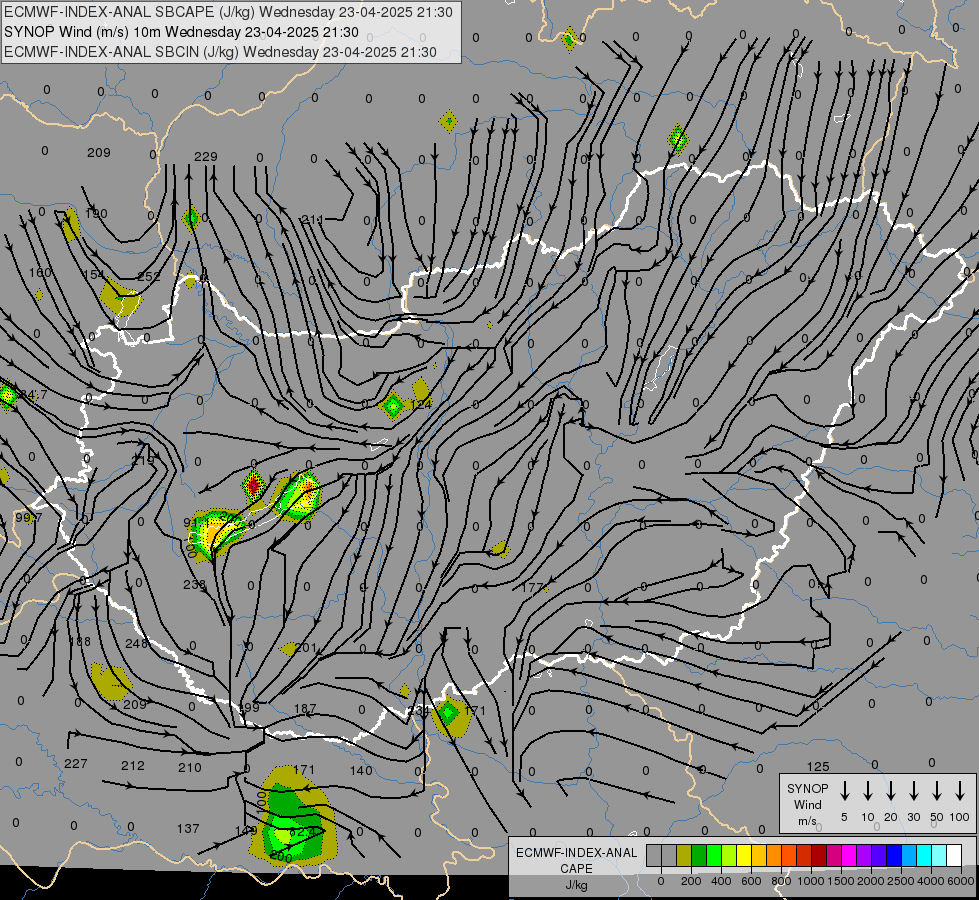979x900 pixels.
Task: Click the SBCIN title line in header box
Action: coord(220,52)
